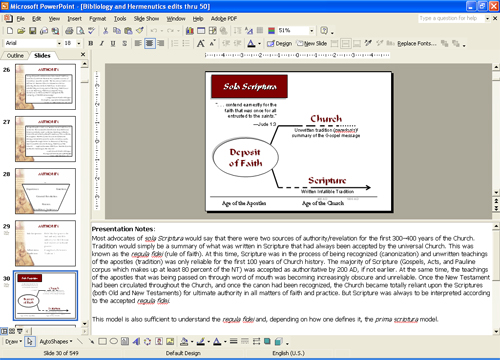Insert a chart using toolbar icon
This screenshot has height=360, width=500.
[x=190, y=31]
